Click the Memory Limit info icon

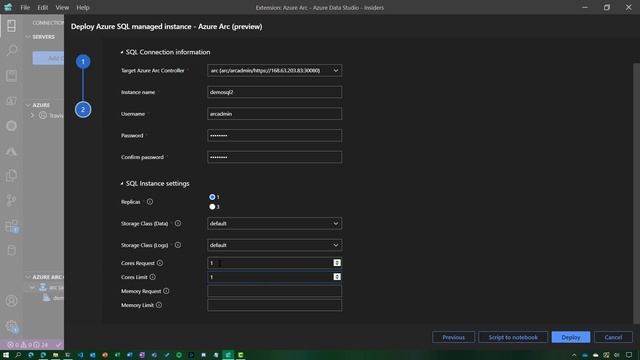point(159,305)
